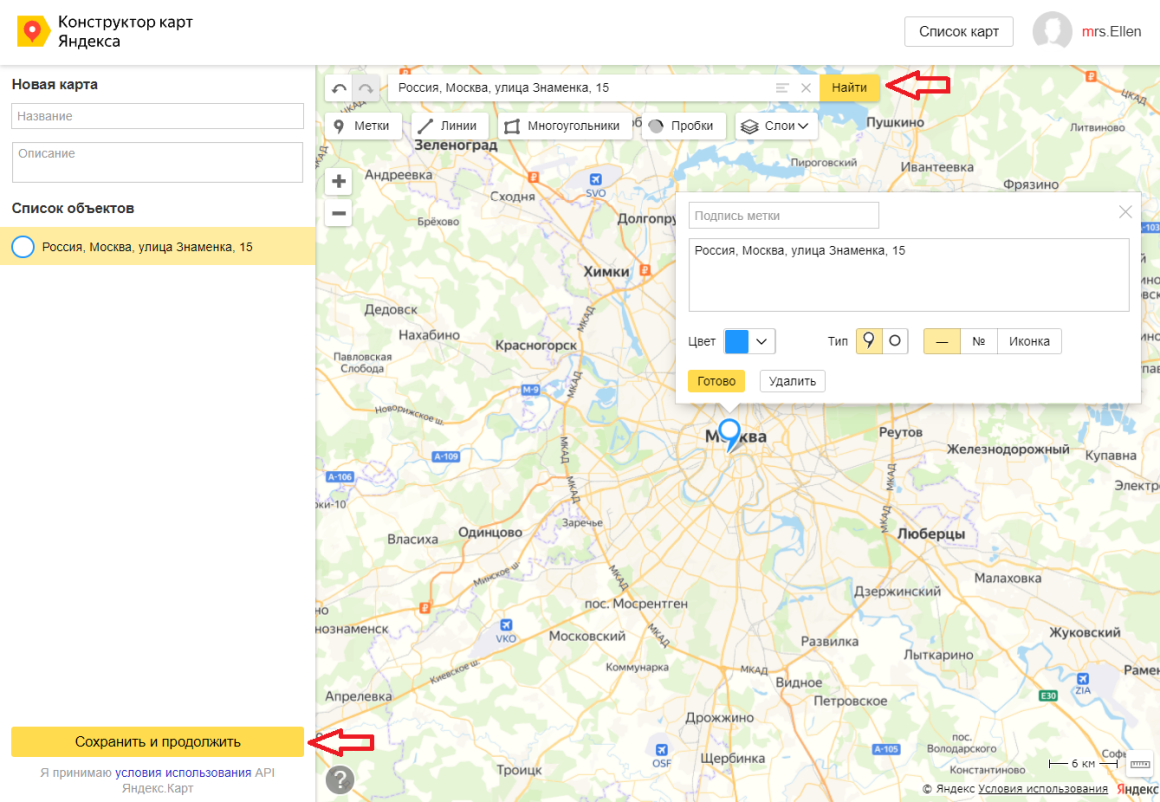
Task: Select the № numbered marker option
Action: click(x=979, y=341)
